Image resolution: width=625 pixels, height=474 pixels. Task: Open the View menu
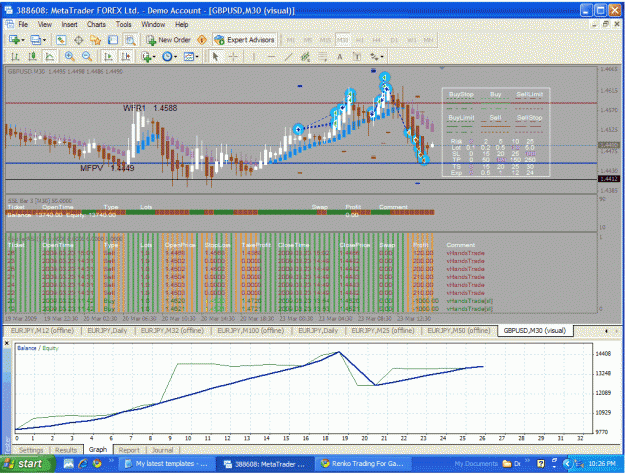[45, 24]
